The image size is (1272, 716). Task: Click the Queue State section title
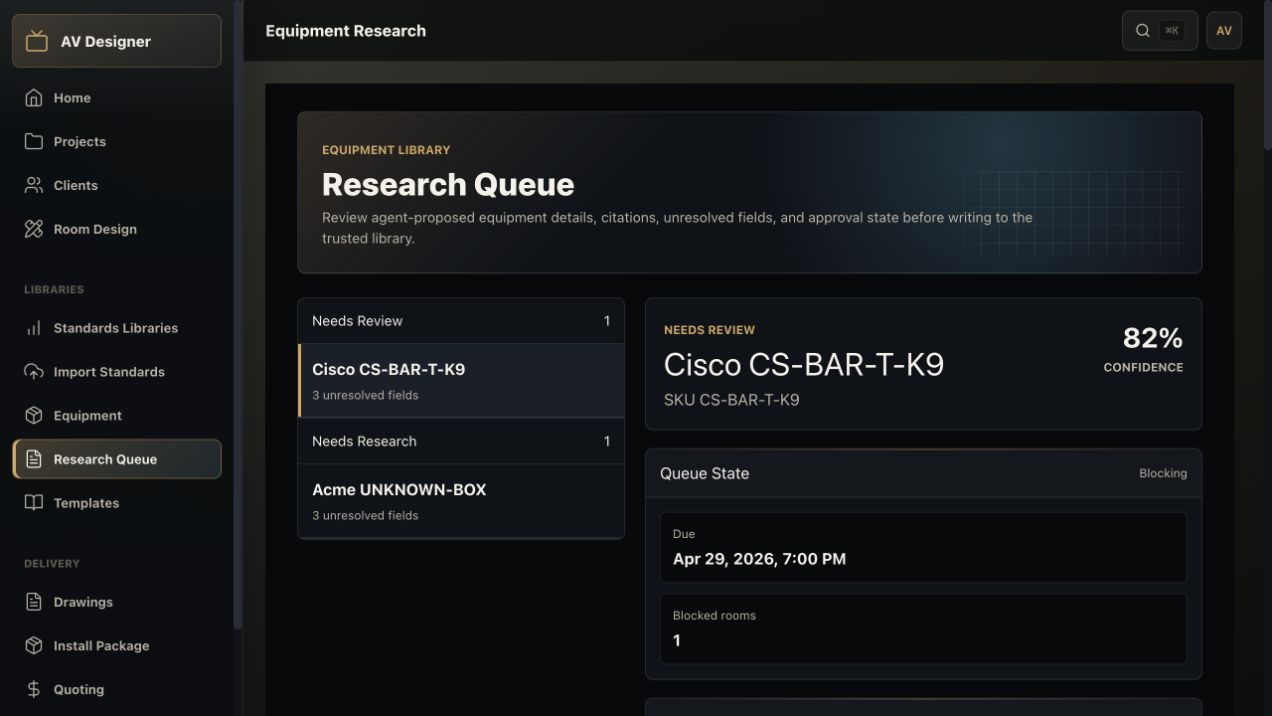coord(704,473)
